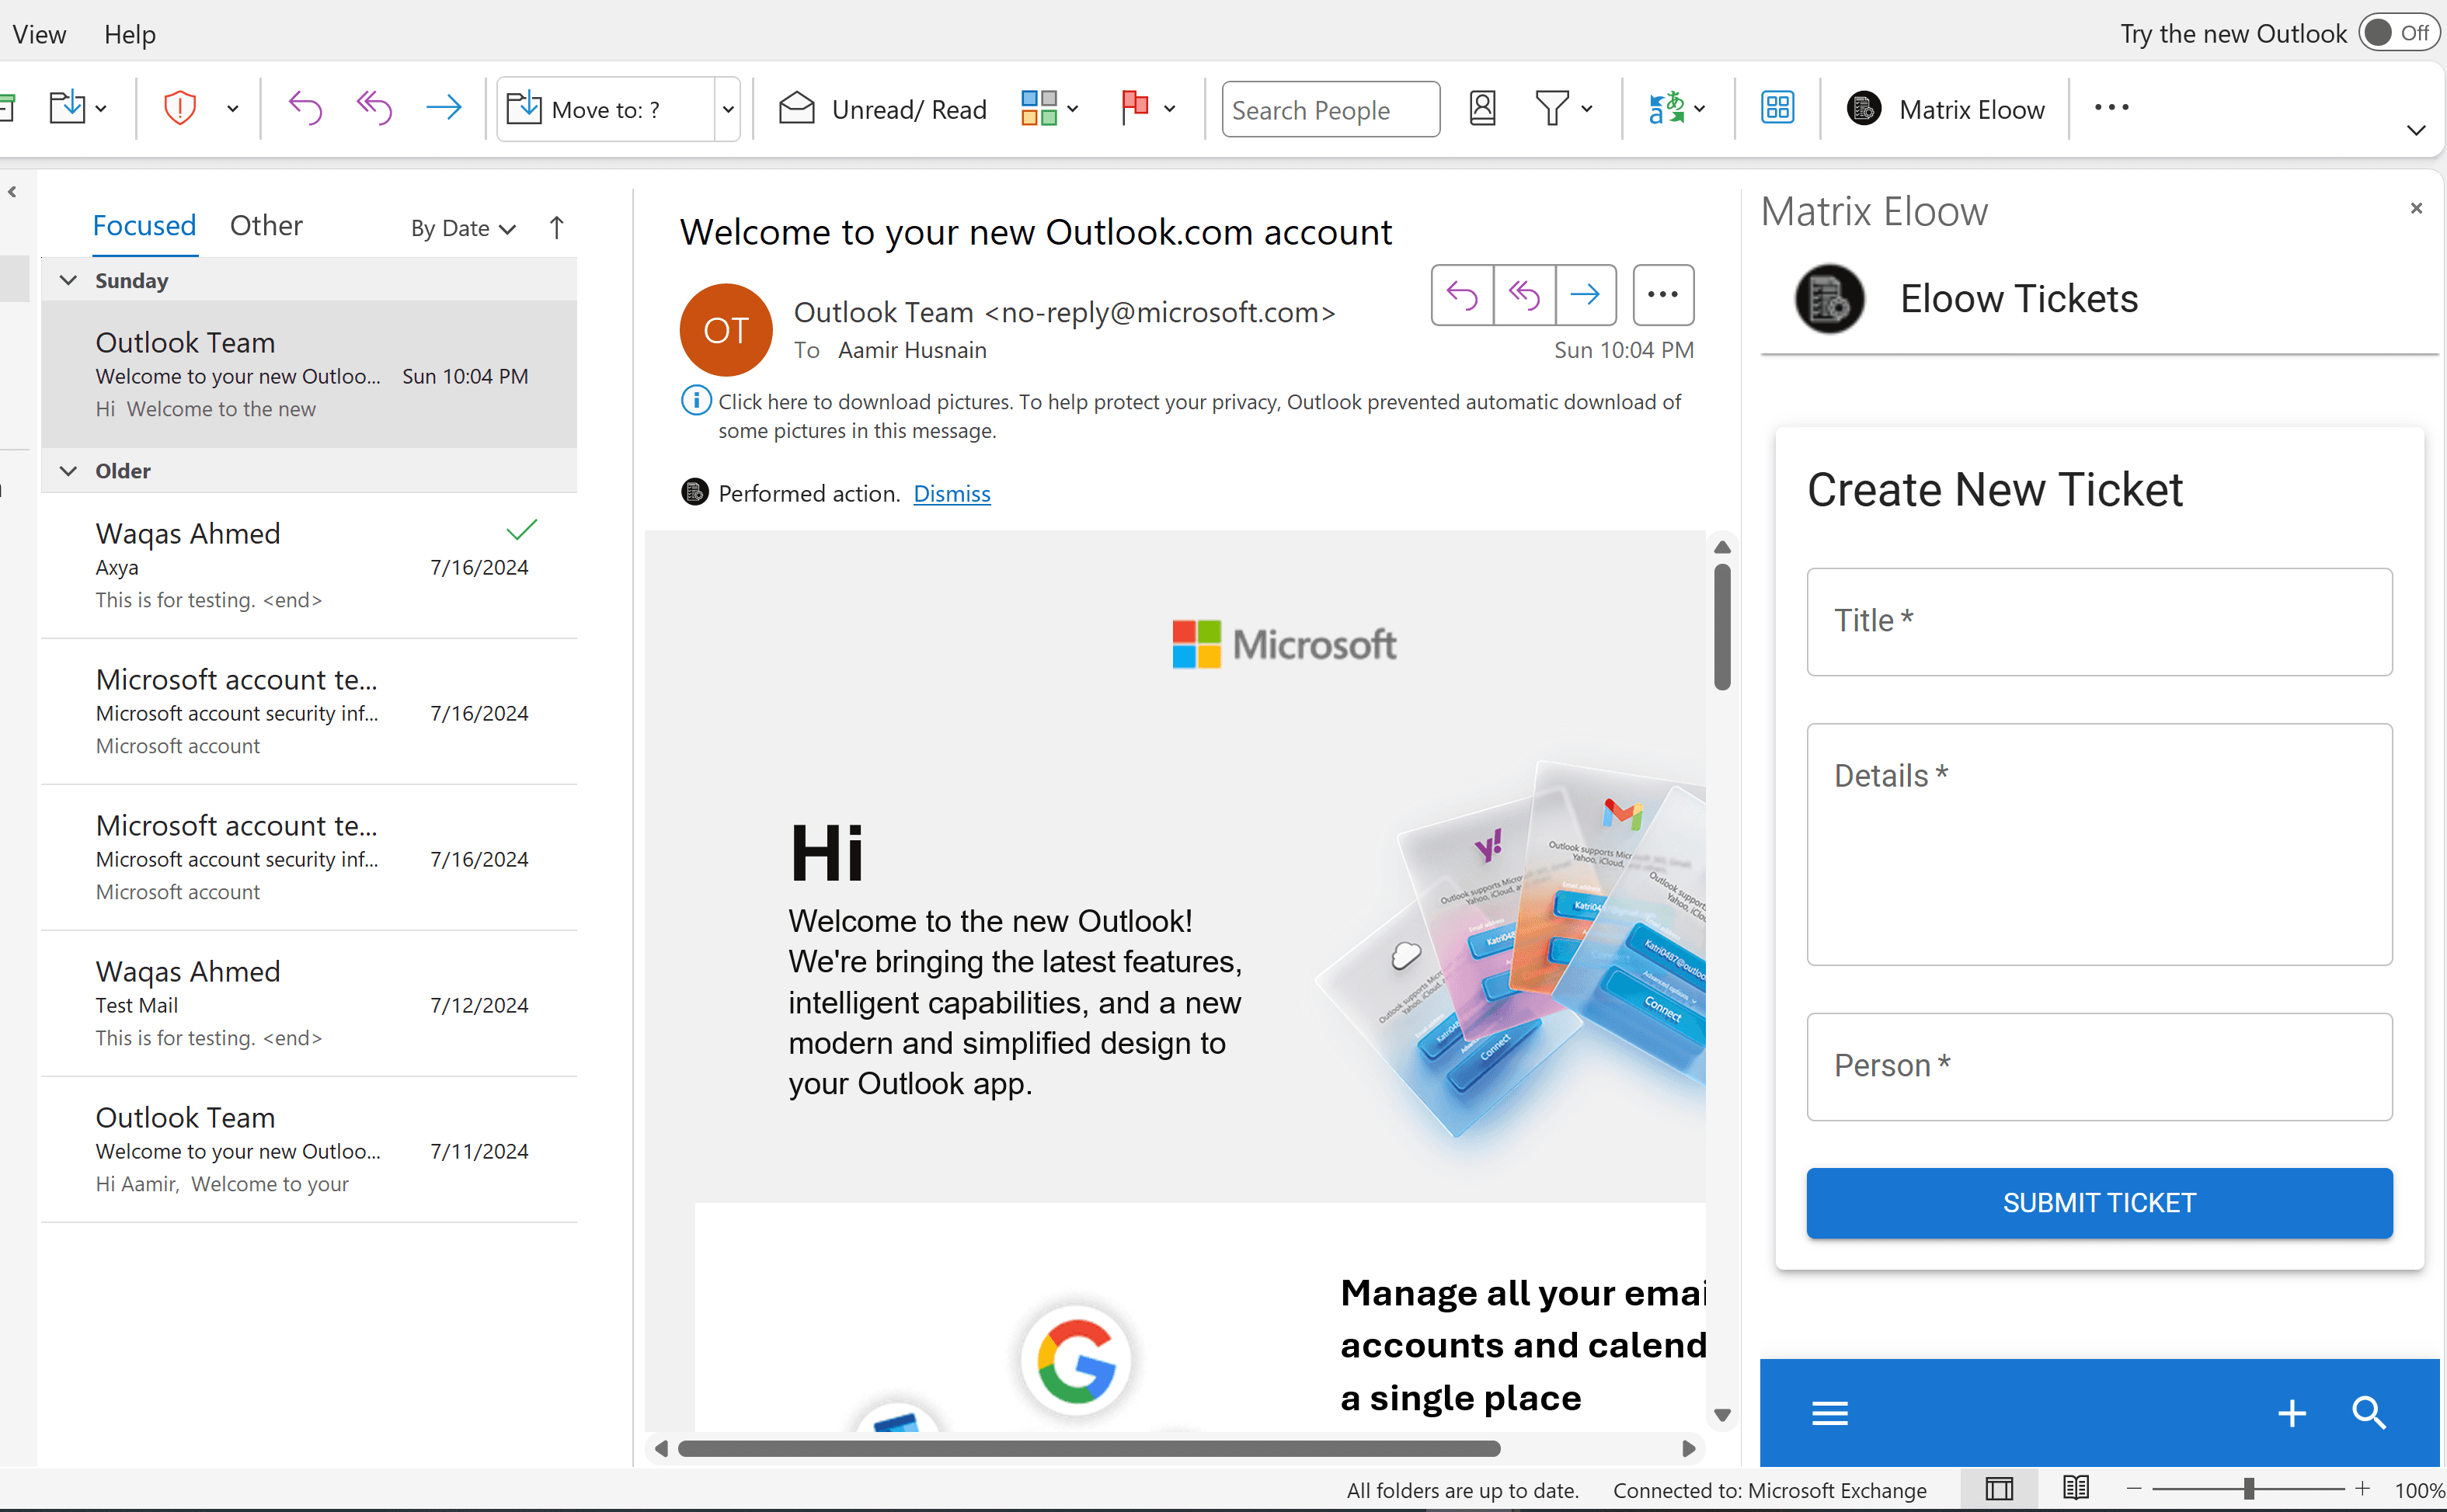
Task: Reverse the sort order arrow
Action: click(x=557, y=228)
